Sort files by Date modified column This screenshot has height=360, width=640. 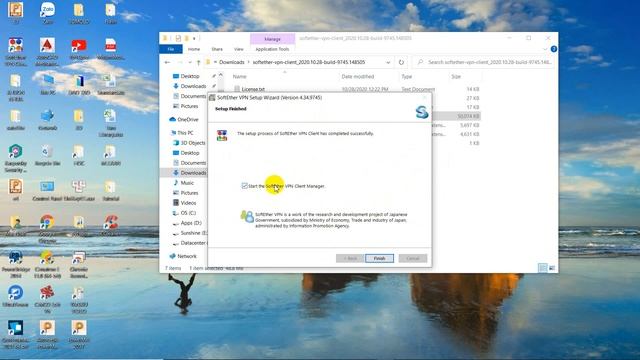[x=358, y=77]
